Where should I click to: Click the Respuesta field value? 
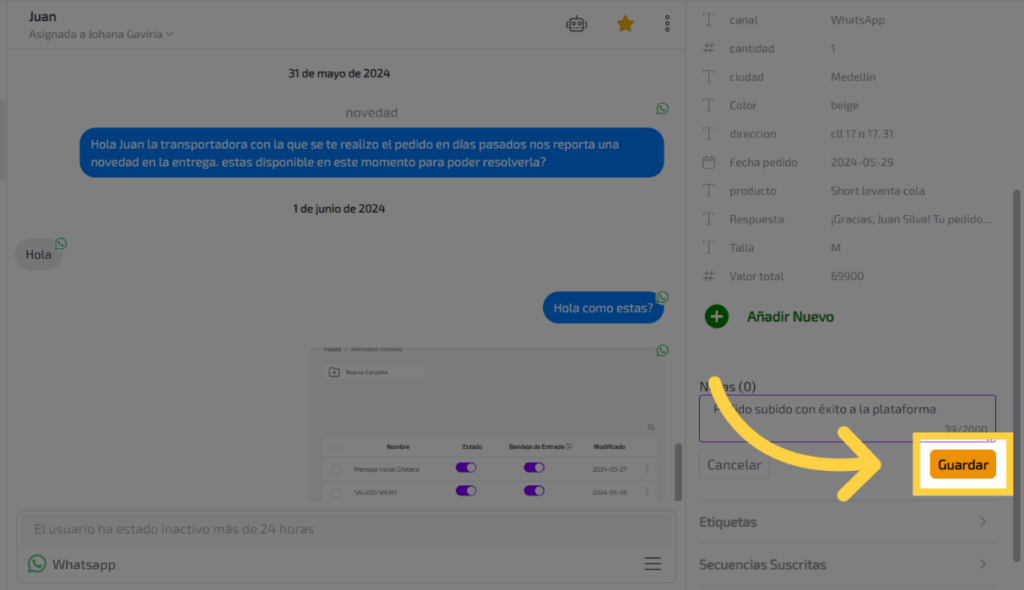click(910, 219)
